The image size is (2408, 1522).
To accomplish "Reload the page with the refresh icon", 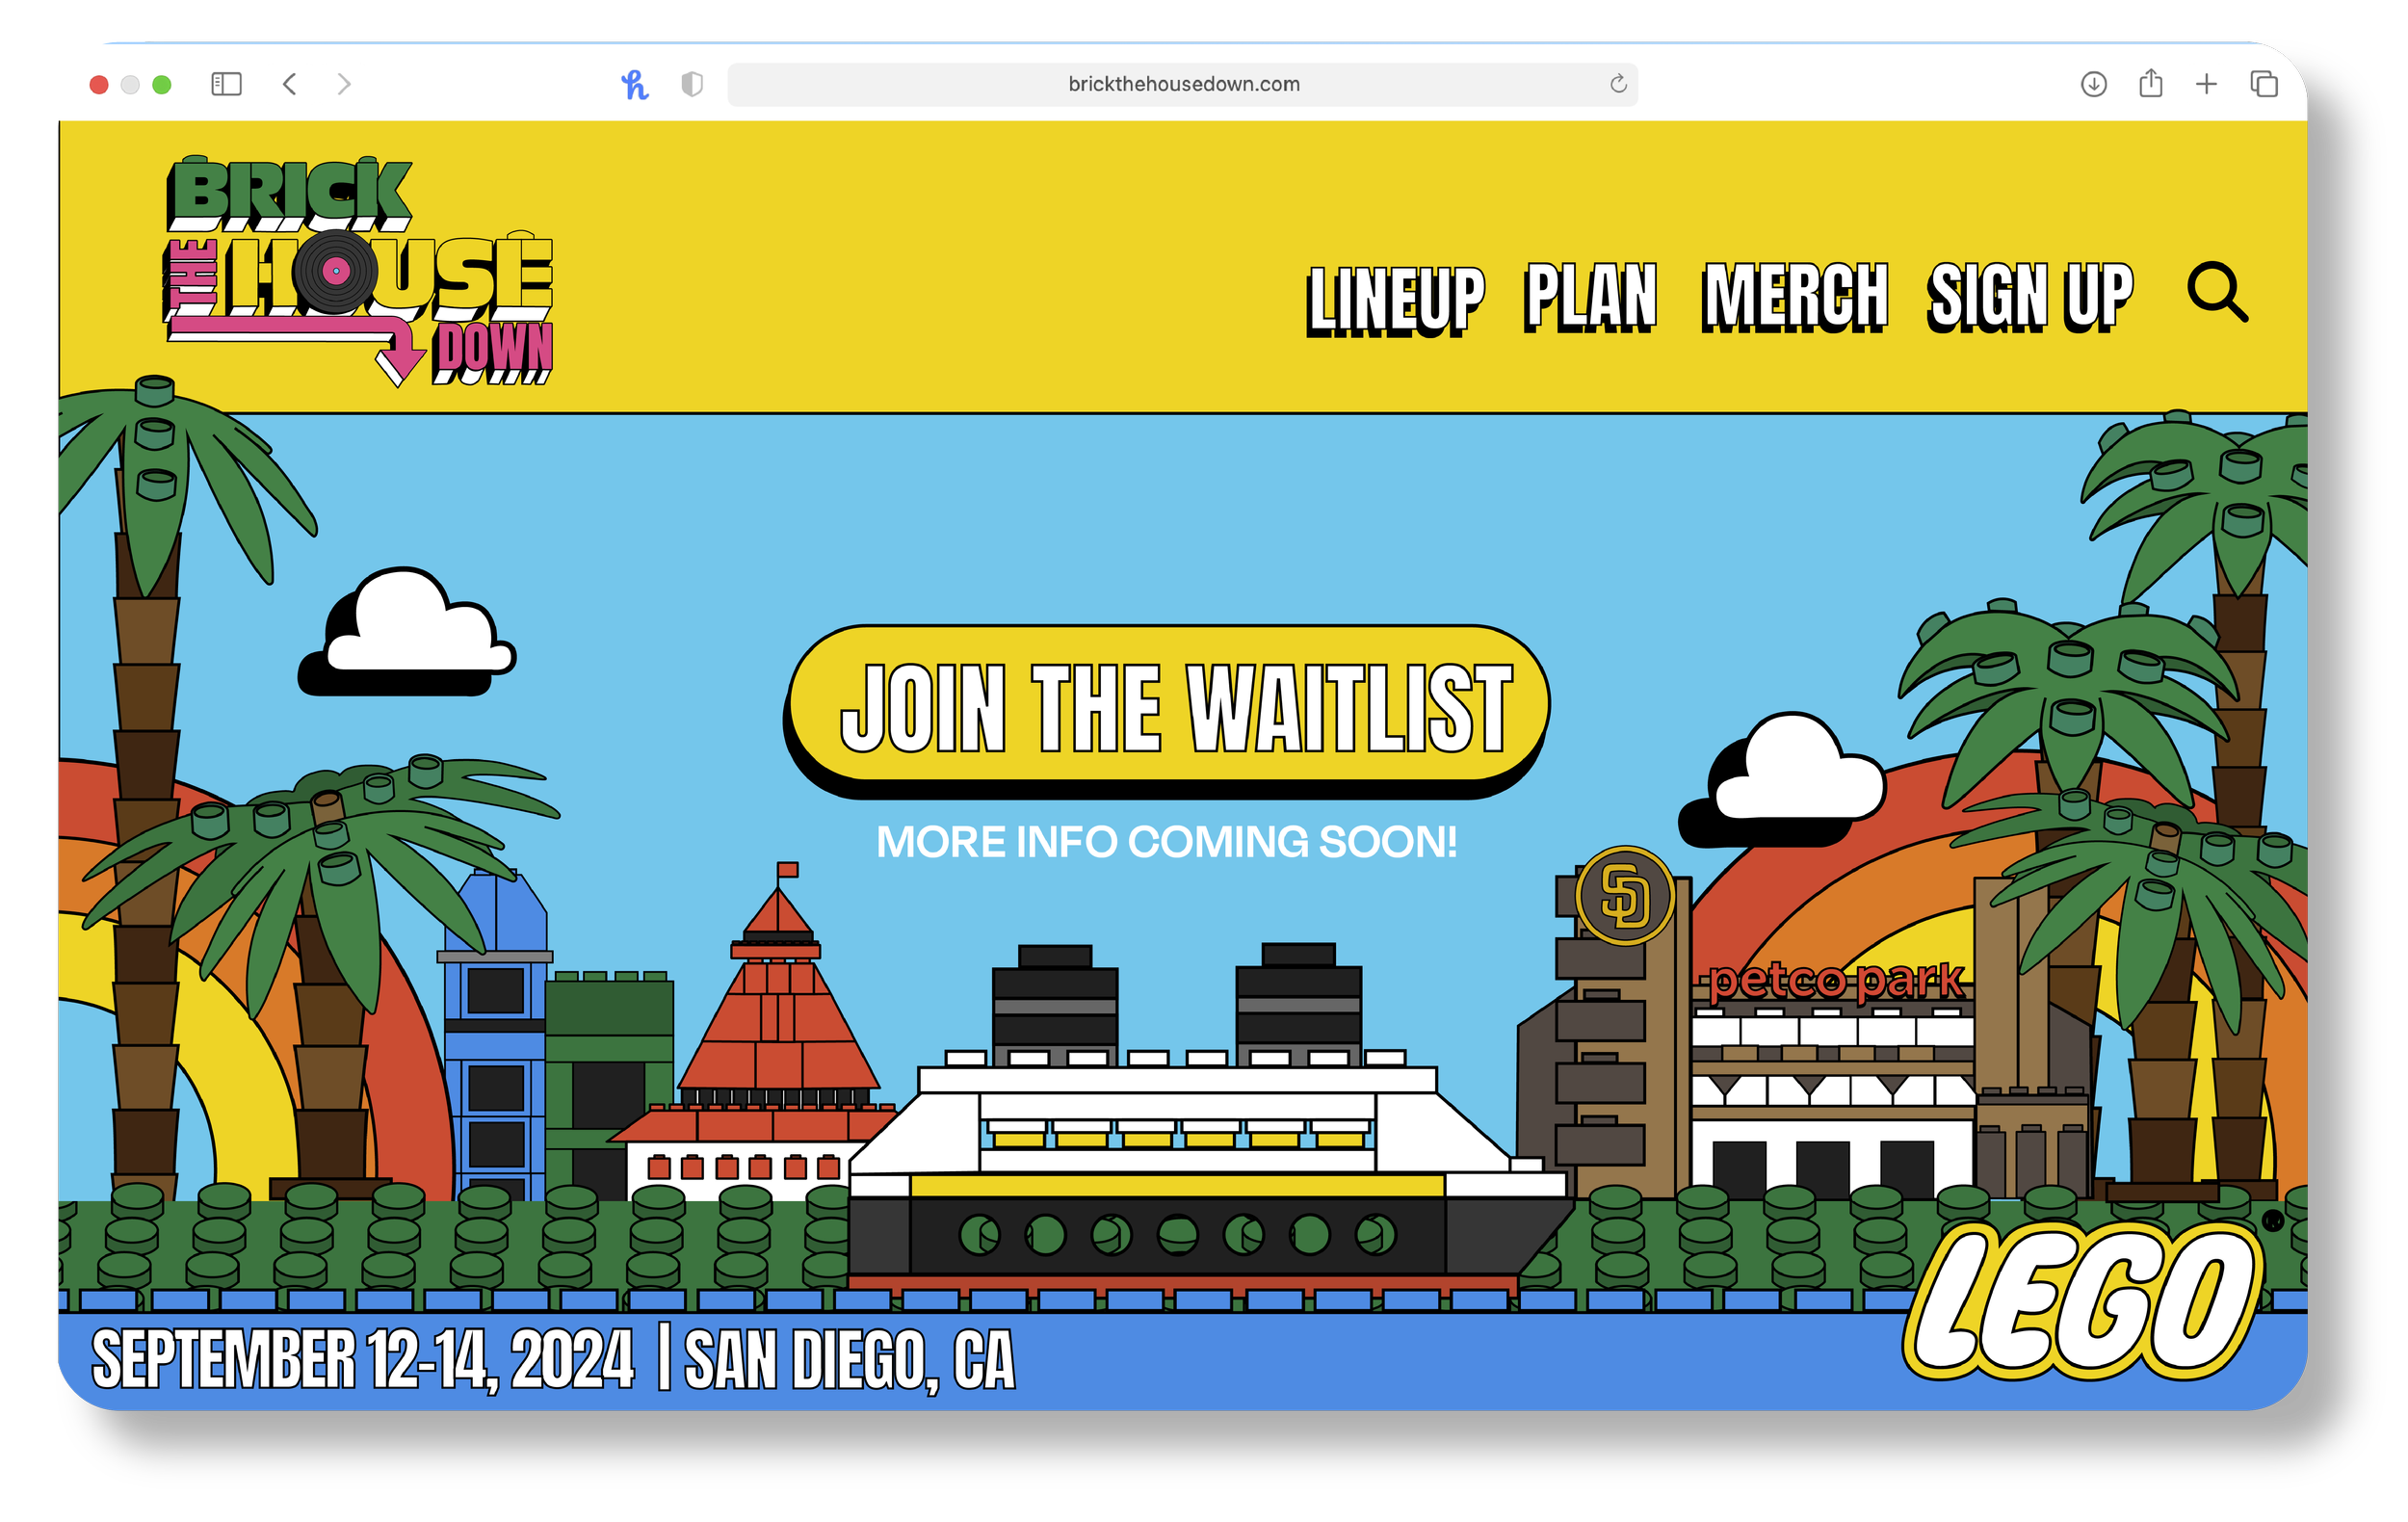I will click(1618, 84).
